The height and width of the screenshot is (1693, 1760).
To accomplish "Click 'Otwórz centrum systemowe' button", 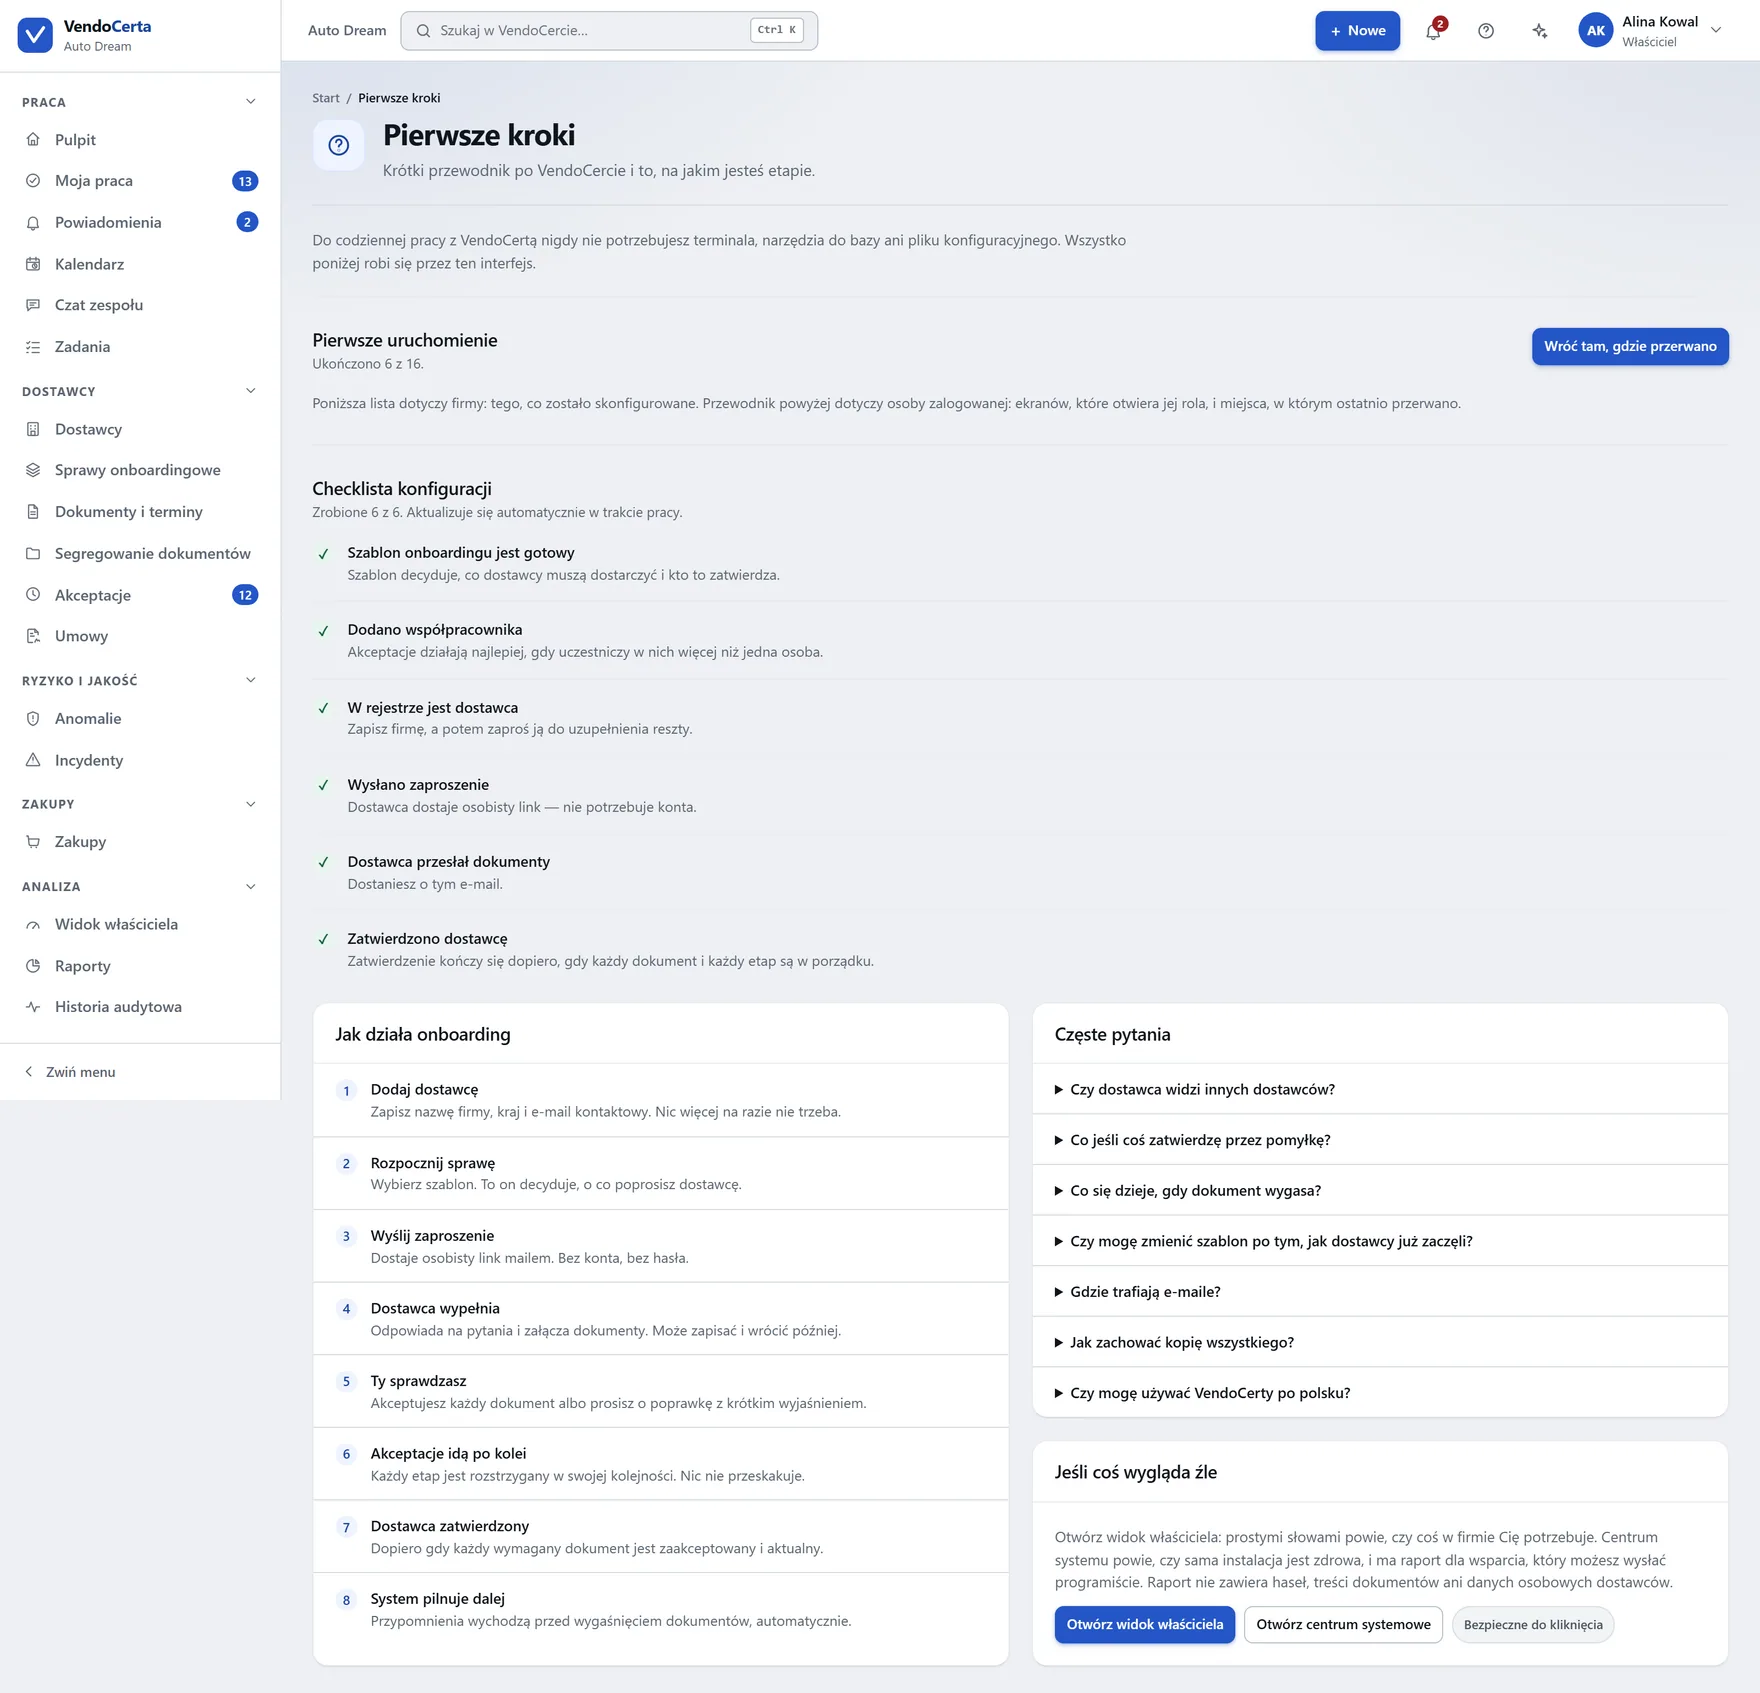I will point(1343,1624).
